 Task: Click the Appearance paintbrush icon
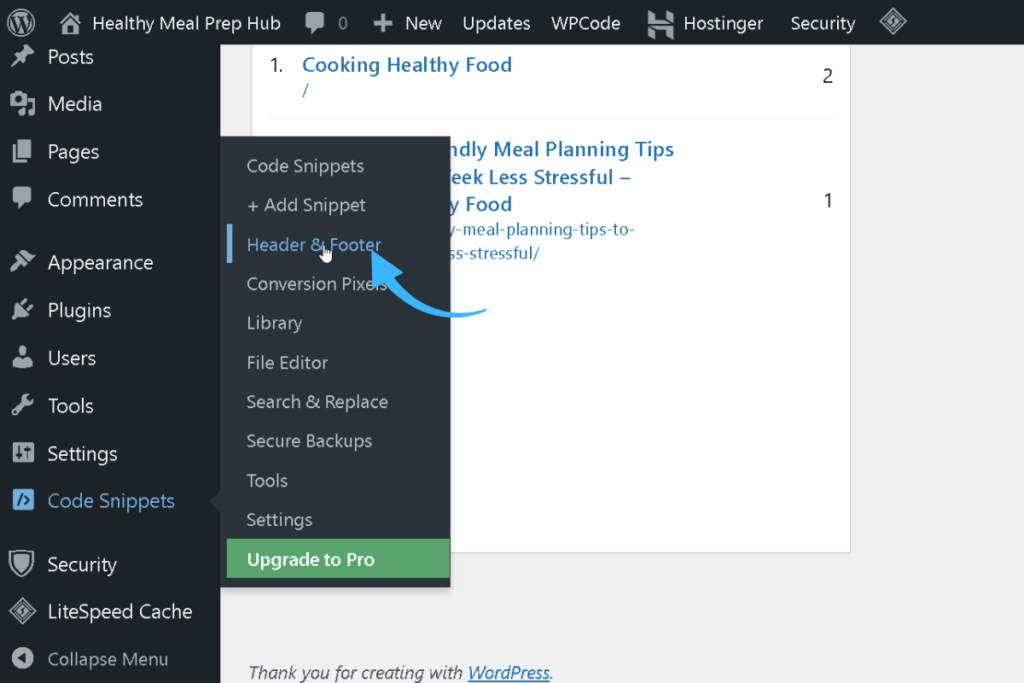coord(22,261)
